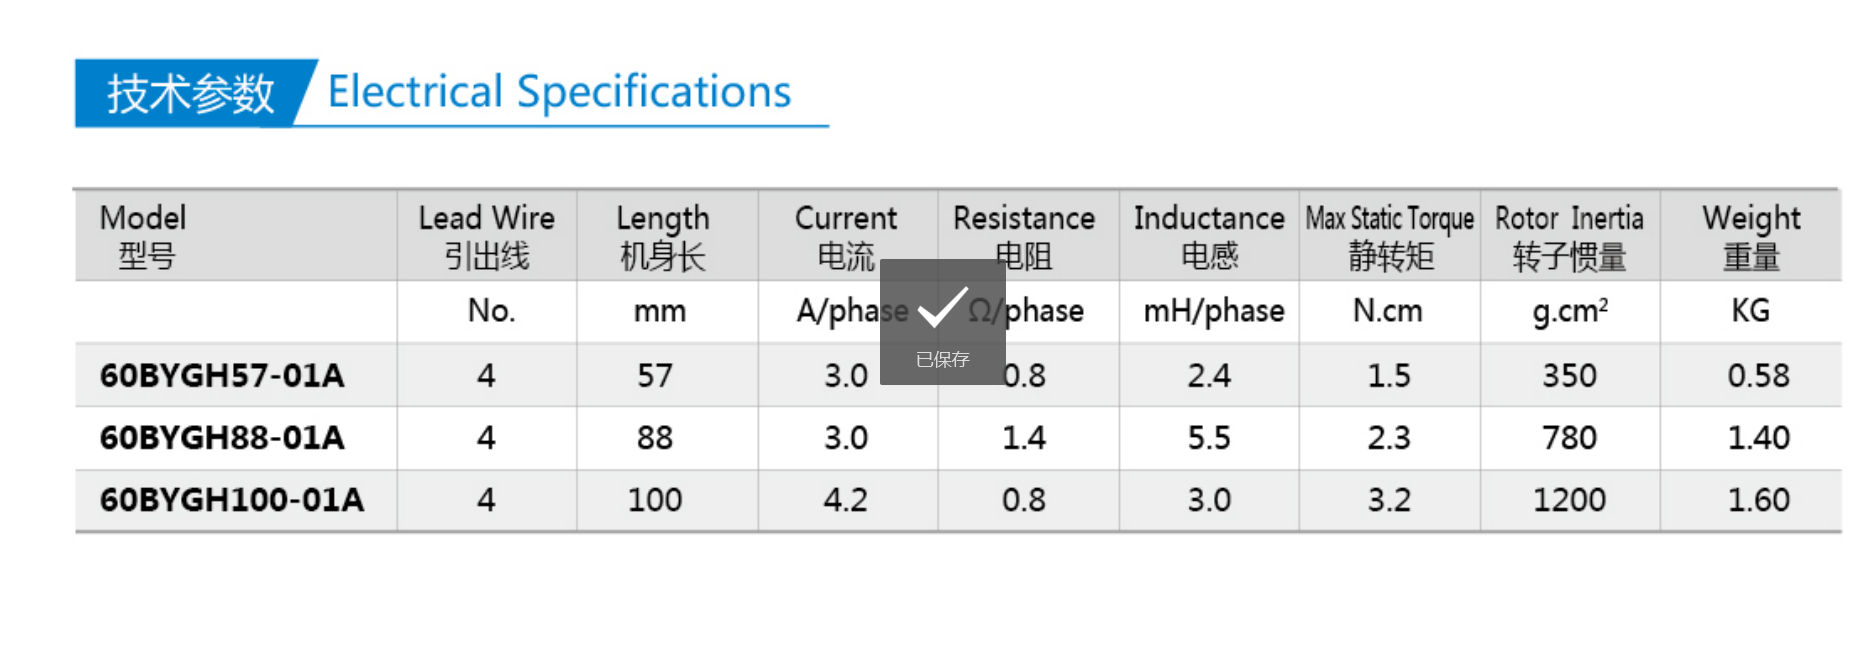Viewport: 1876px width, 662px height.
Task: Click the Weight column header
Action: coord(1751,236)
